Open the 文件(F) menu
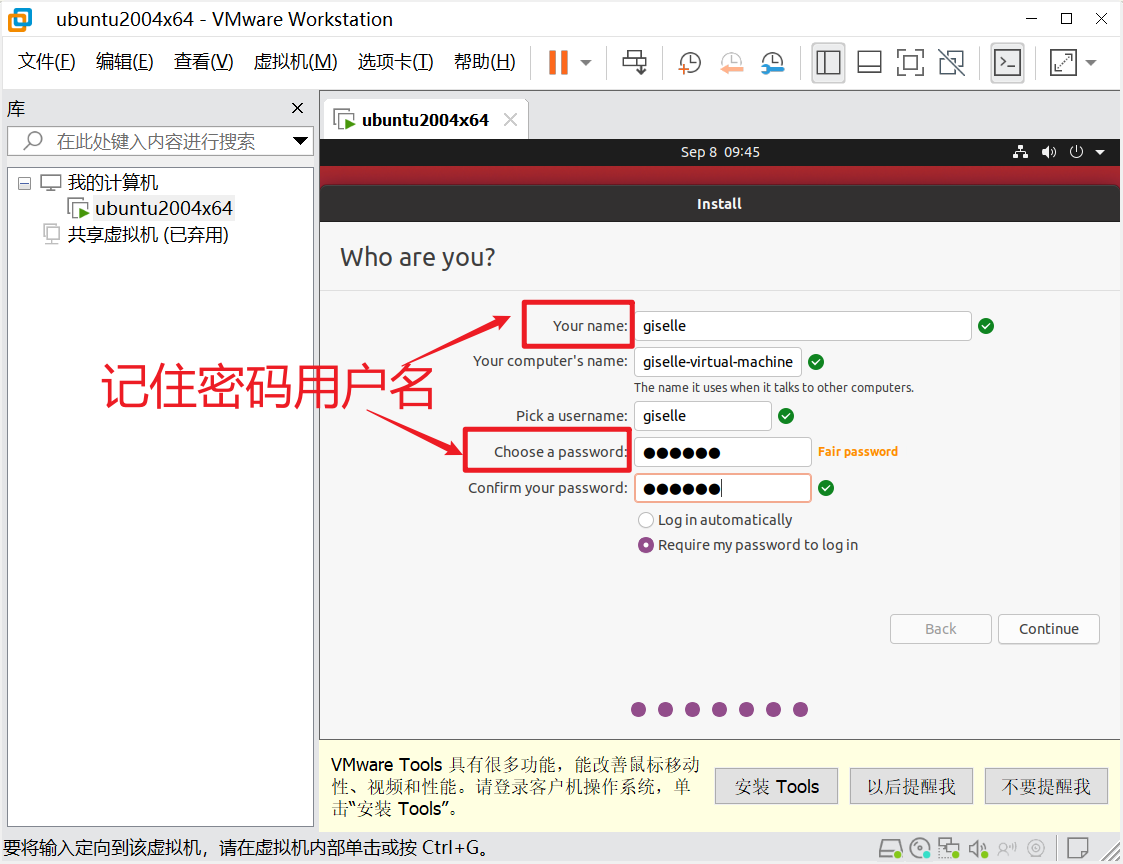This screenshot has width=1123, height=864. pyautogui.click(x=47, y=62)
